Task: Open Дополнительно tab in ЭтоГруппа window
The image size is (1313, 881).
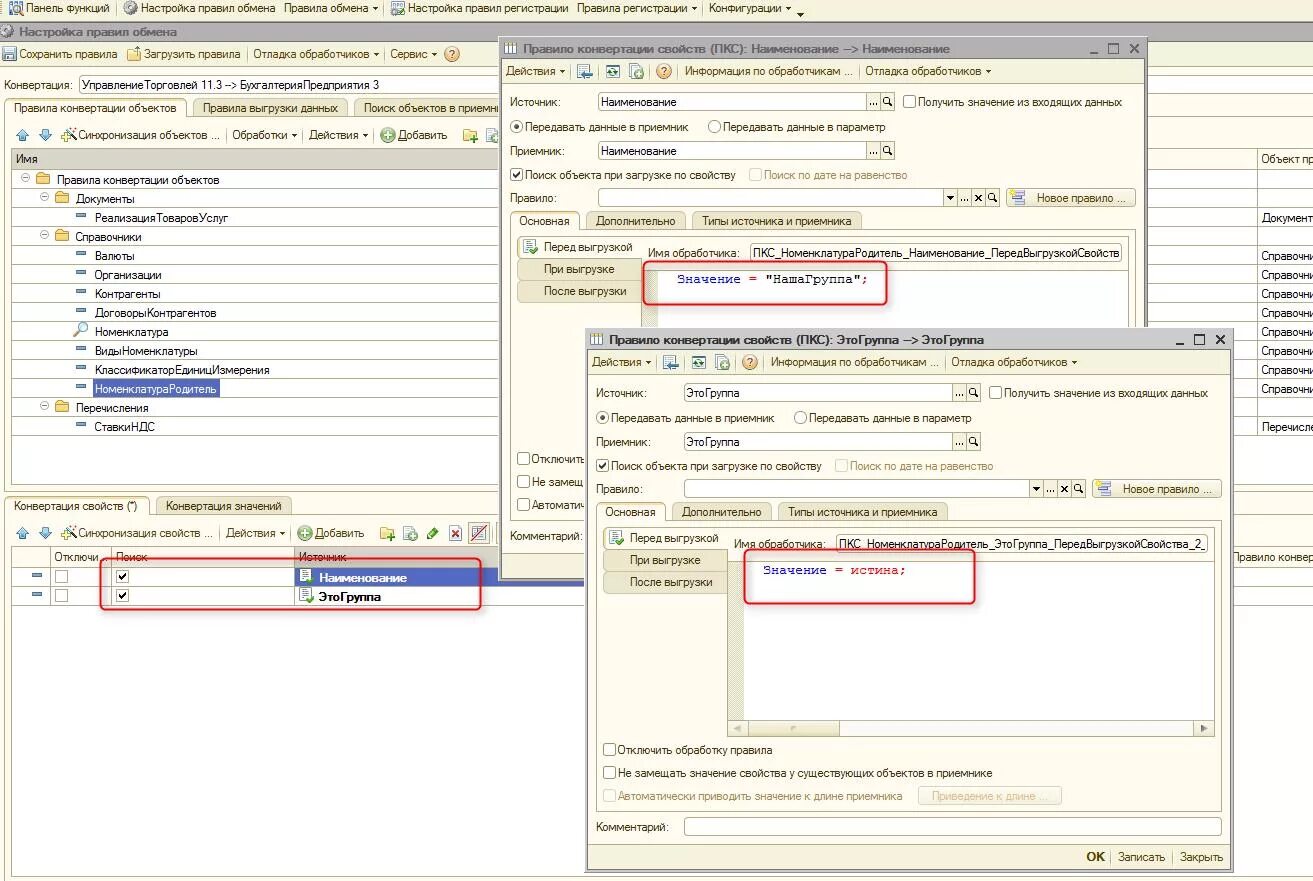Action: point(721,512)
